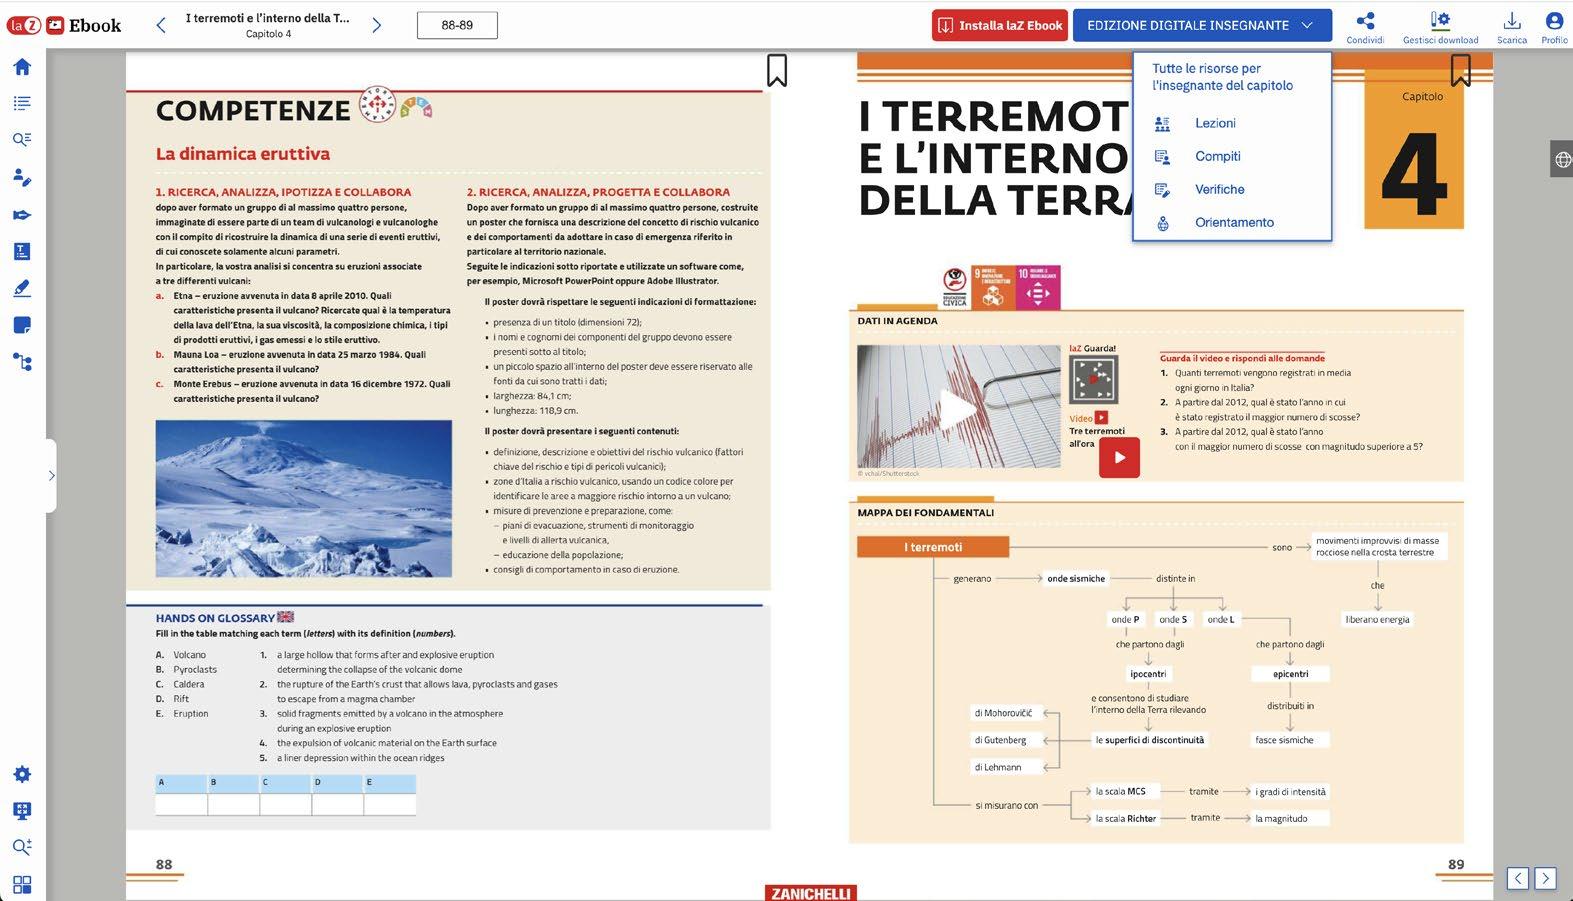
Task: Turn to the previous page arrow button
Action: coord(1518,879)
